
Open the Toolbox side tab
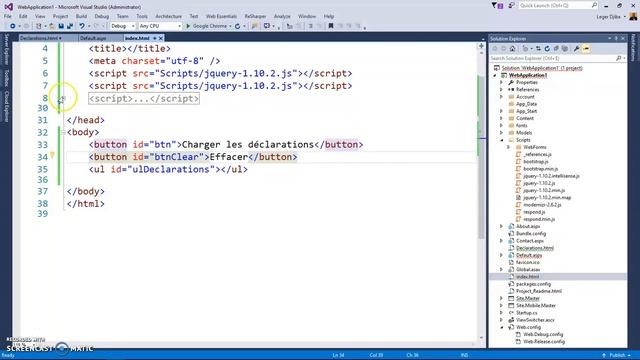click(x=7, y=78)
